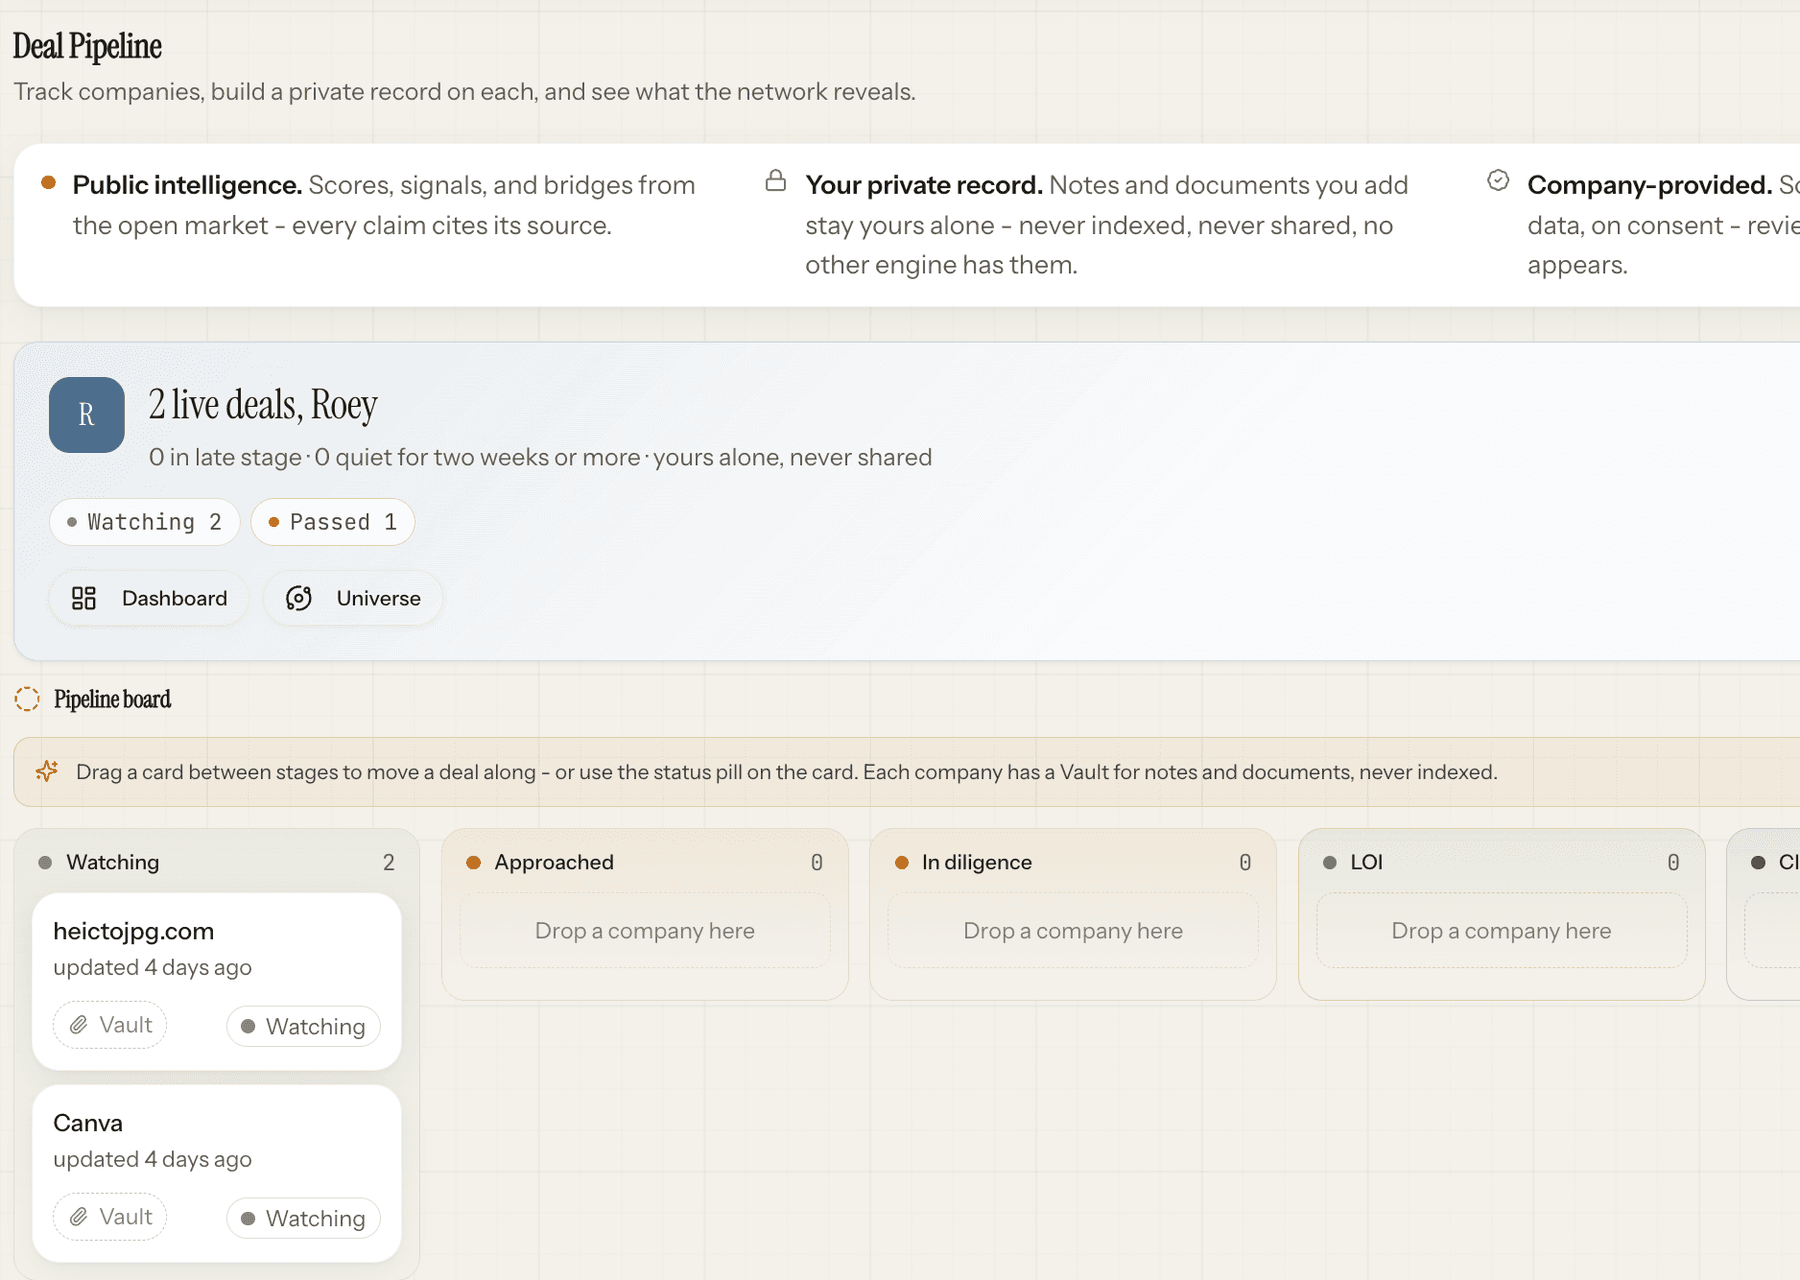
Task: Click the paperclip icon on Canva Vault
Action: tap(78, 1217)
